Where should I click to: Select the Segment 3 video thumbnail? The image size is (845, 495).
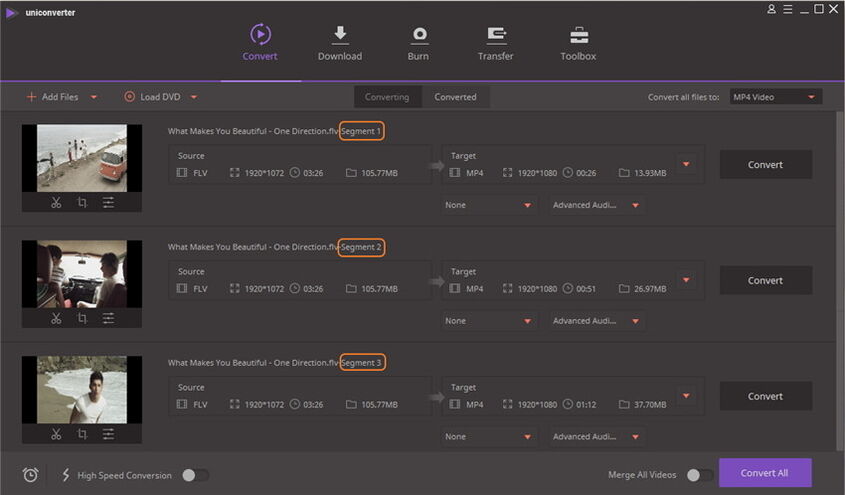tap(82, 390)
